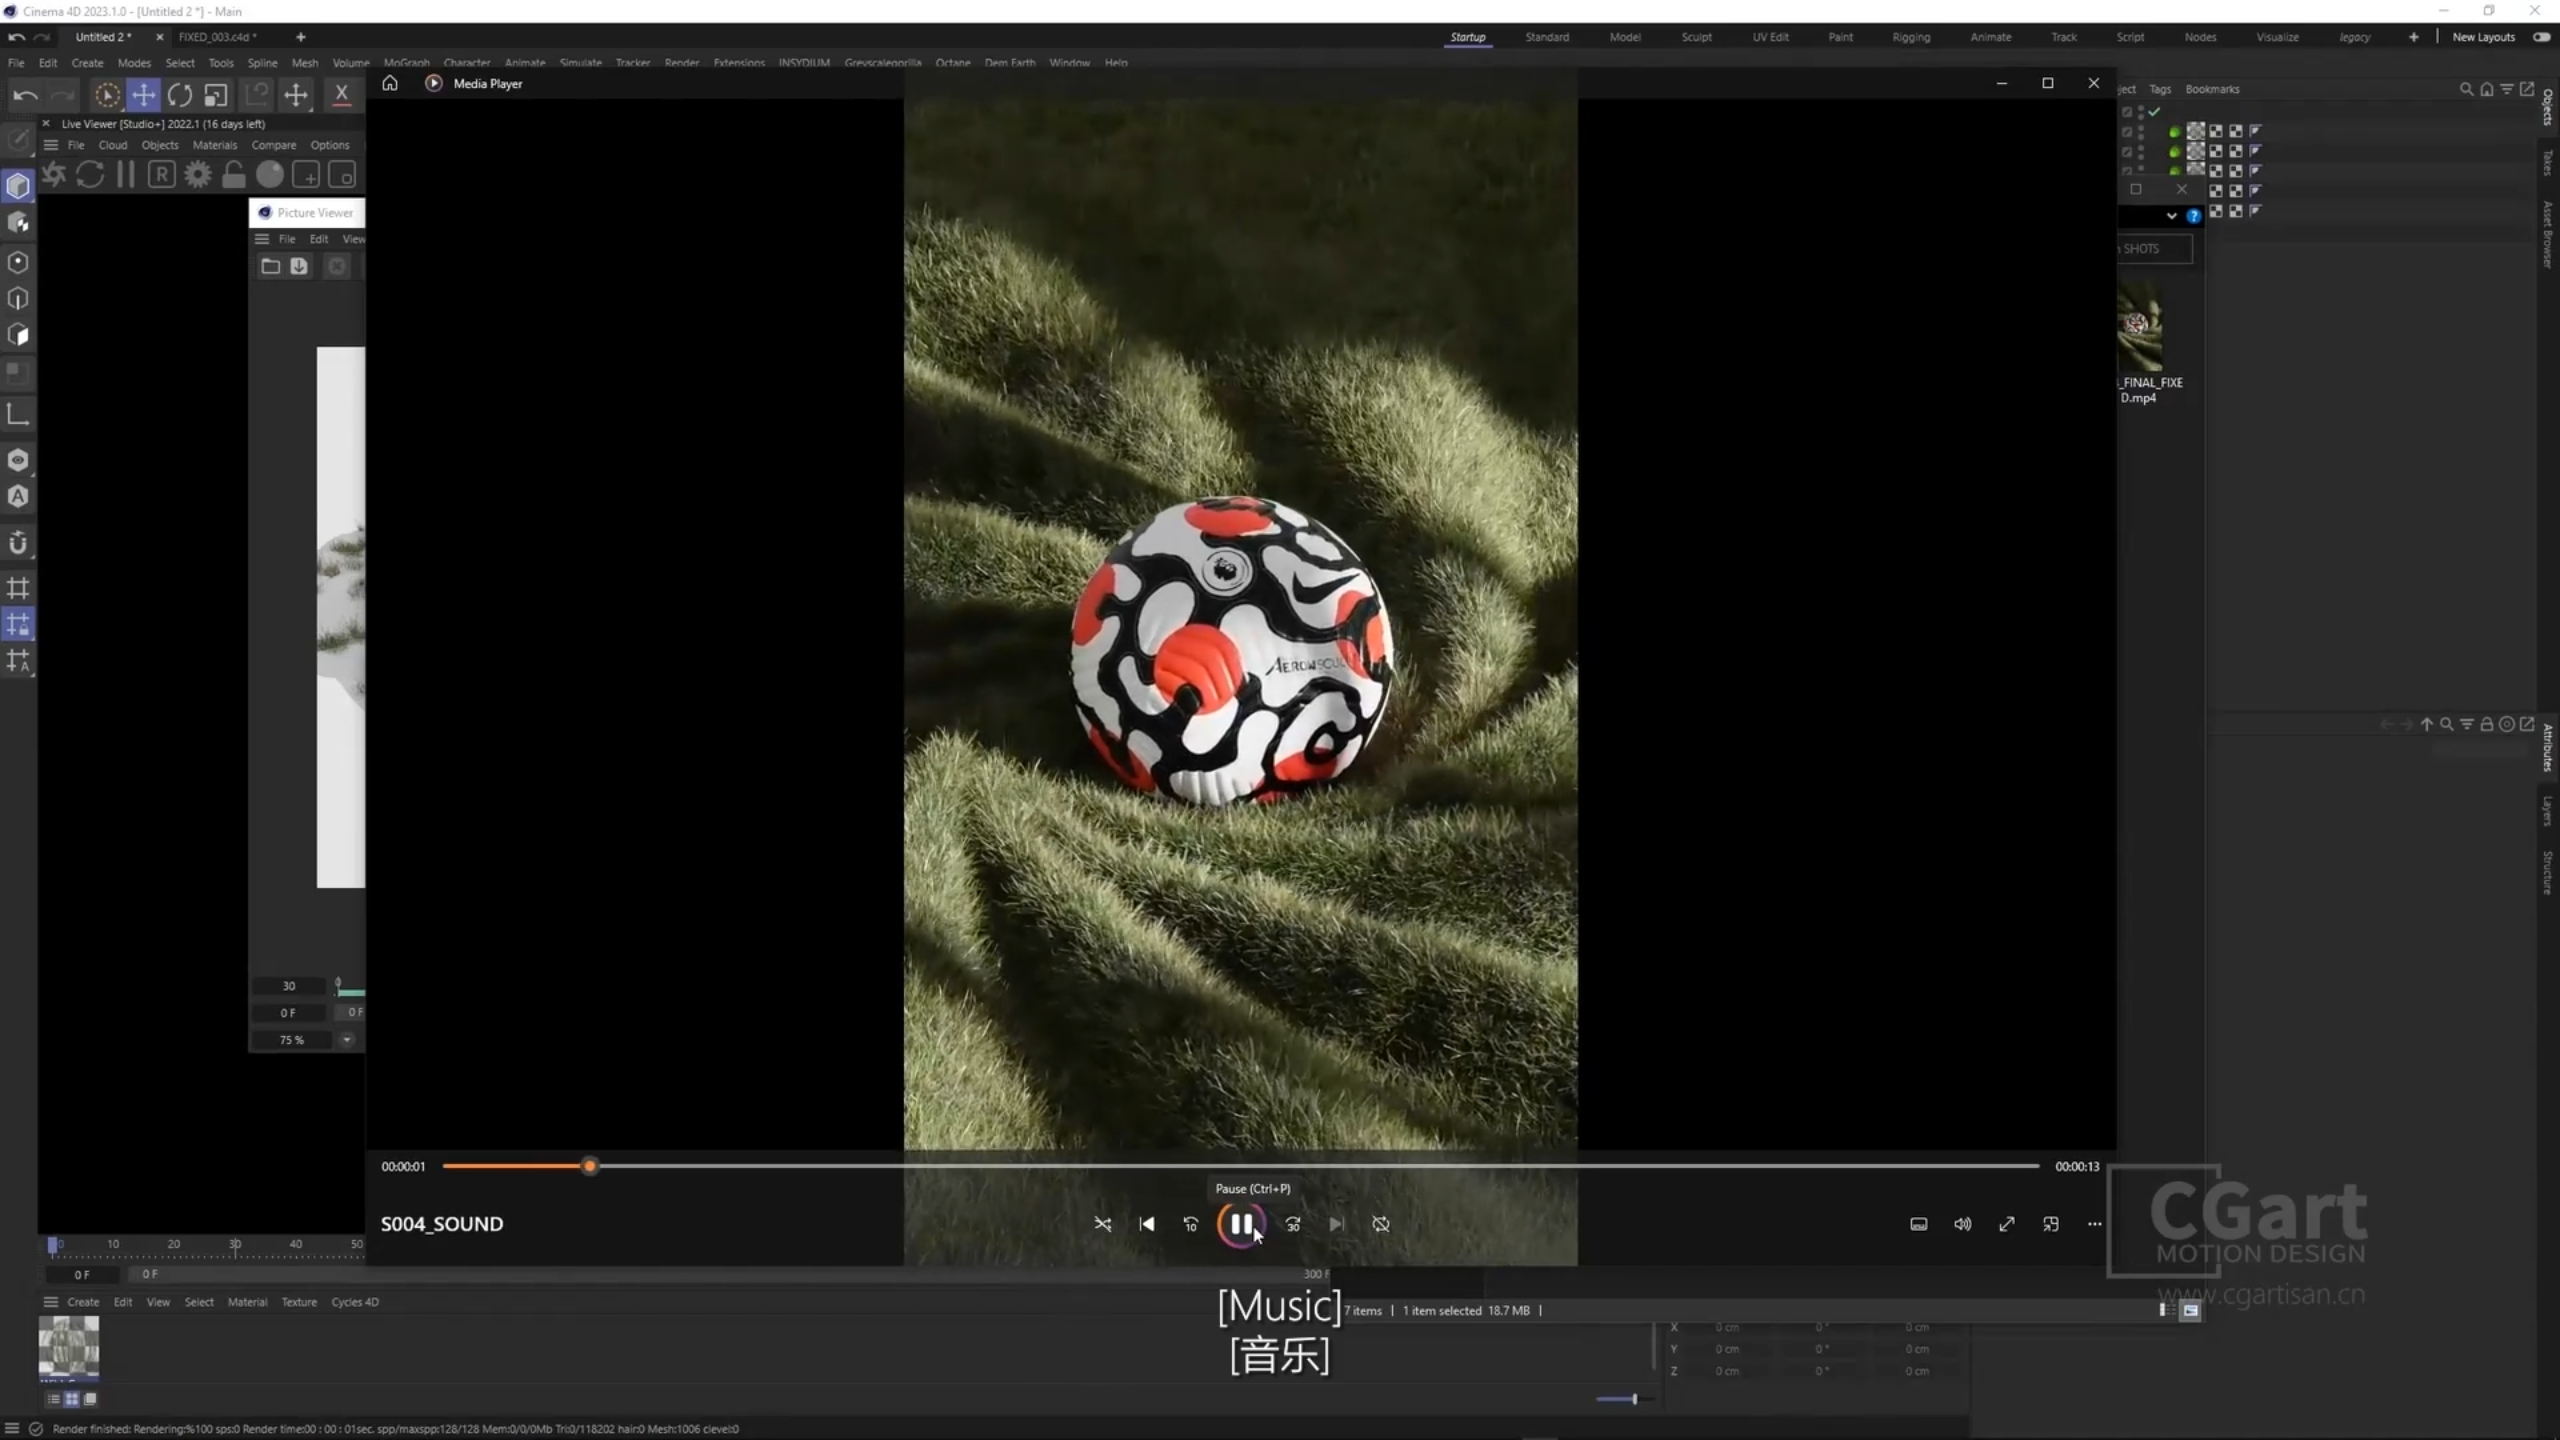Select the Live Selection tool
This screenshot has height=1440, width=2560.
(107, 95)
